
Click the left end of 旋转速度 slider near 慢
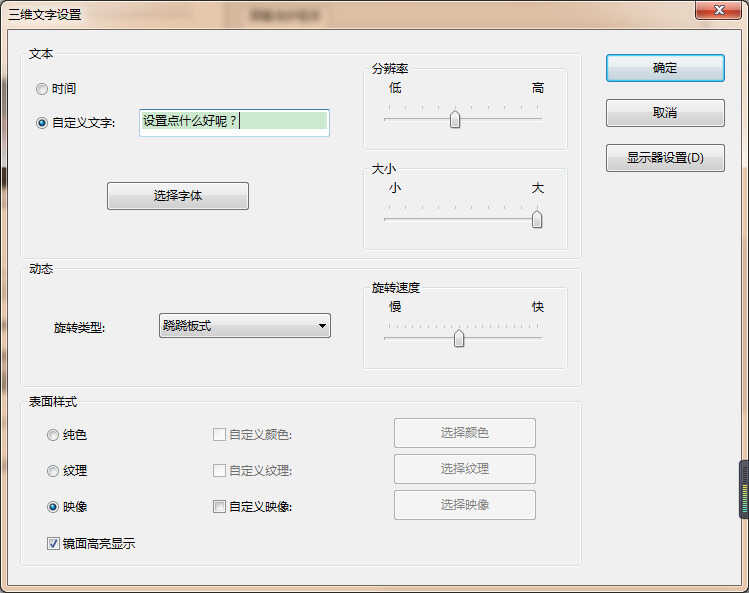387,338
